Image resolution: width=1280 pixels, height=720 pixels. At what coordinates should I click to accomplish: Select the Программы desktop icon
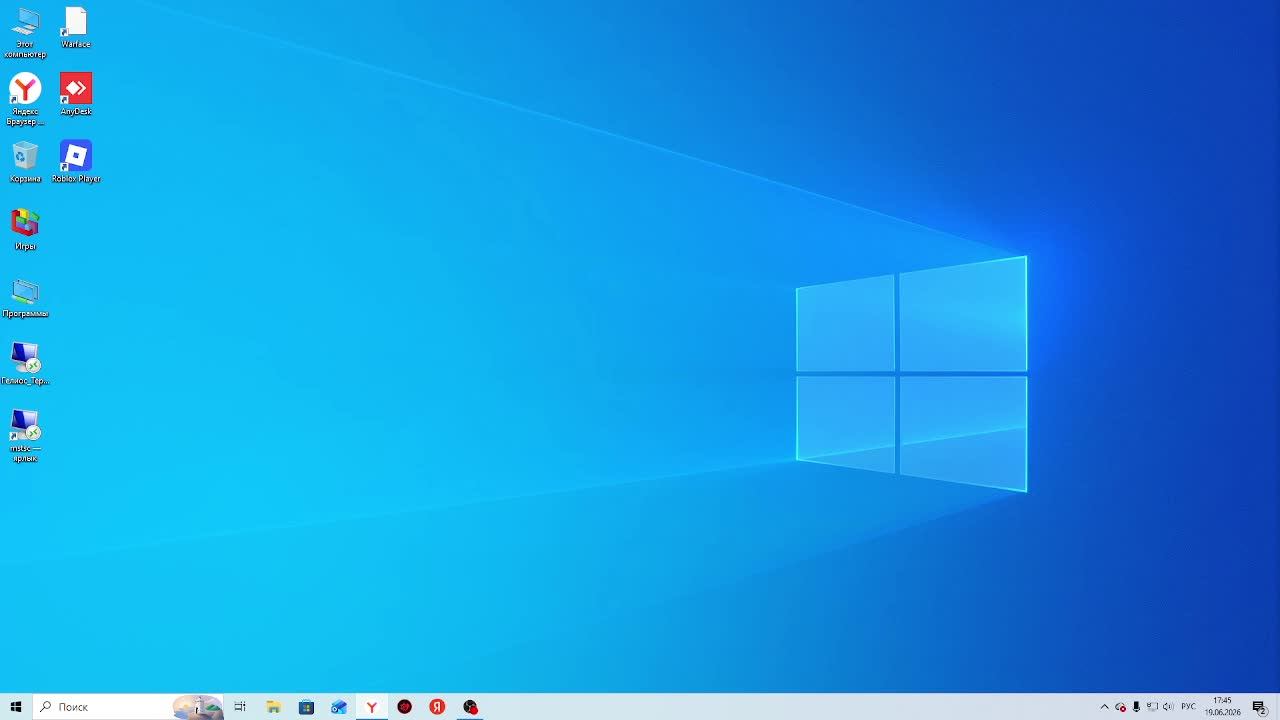pyautogui.click(x=25, y=296)
